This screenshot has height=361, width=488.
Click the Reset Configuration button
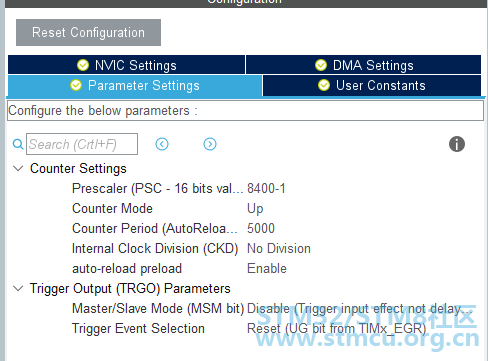pyautogui.click(x=88, y=32)
